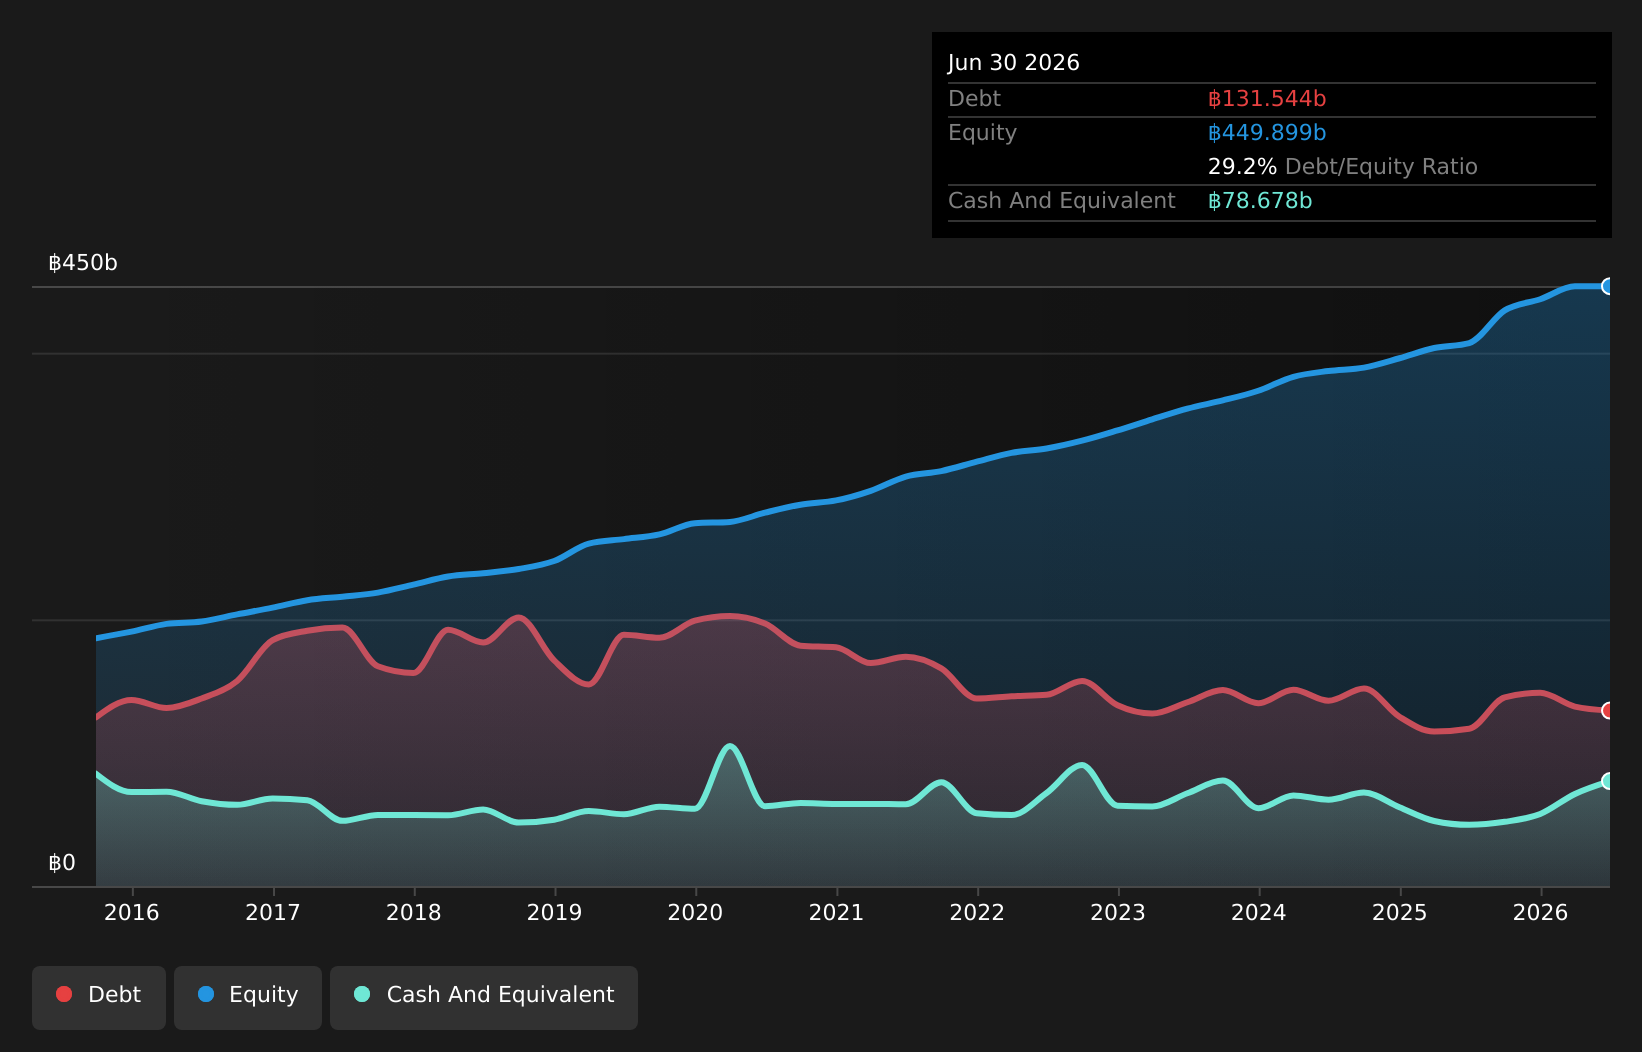This screenshot has height=1052, width=1642.
Task: Click the Equity label in tooltip
Action: tap(982, 133)
